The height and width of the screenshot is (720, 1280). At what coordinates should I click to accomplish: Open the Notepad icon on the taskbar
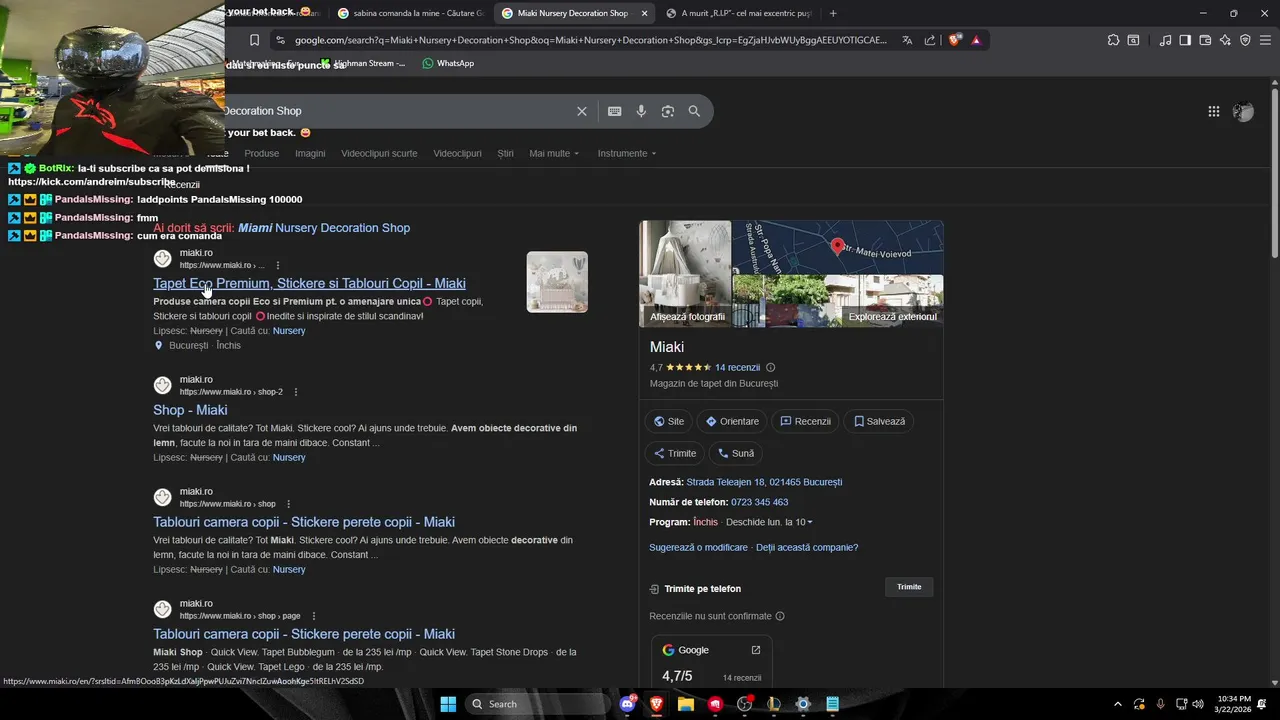(832, 704)
